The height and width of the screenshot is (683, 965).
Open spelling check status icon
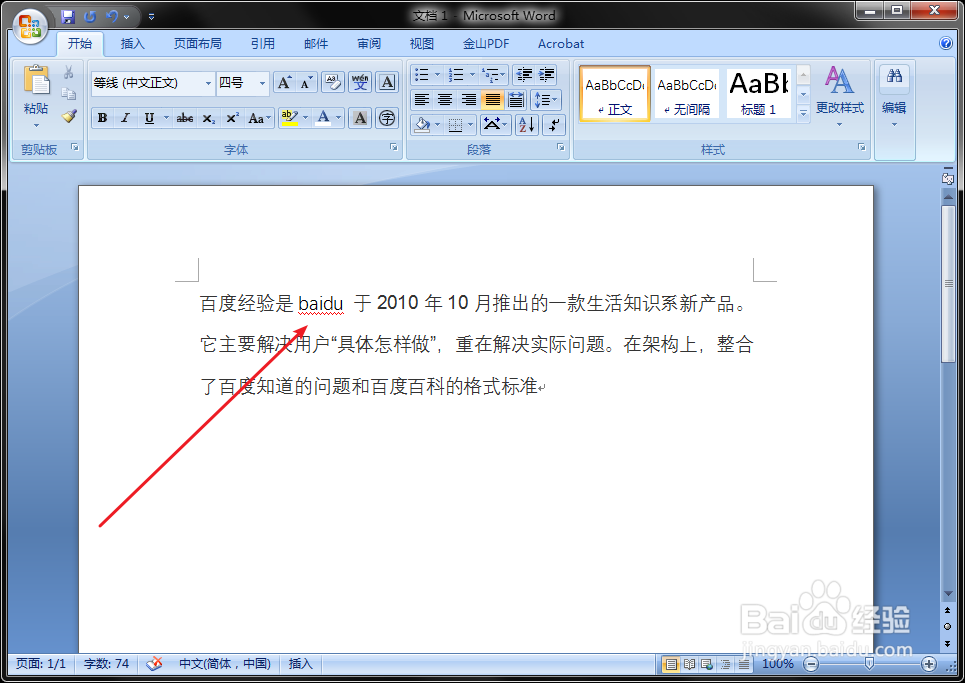[x=154, y=663]
